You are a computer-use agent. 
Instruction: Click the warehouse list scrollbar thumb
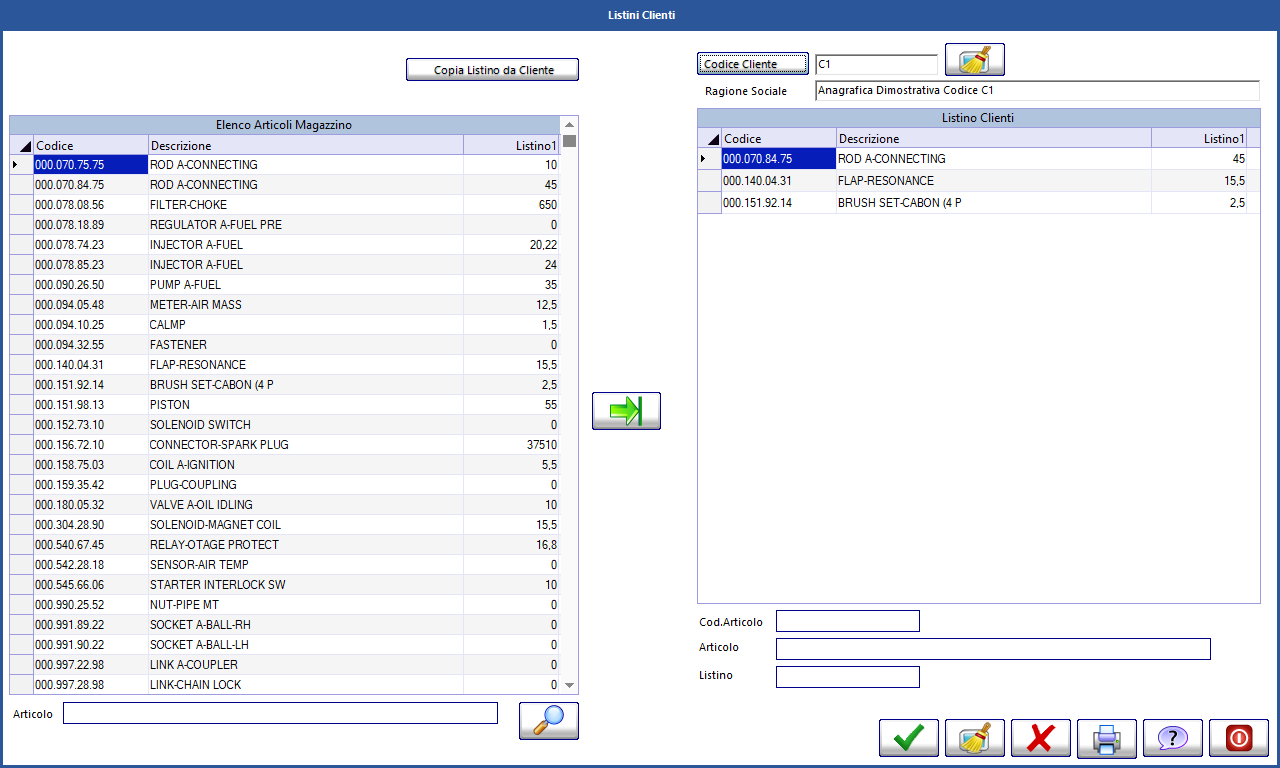(569, 140)
